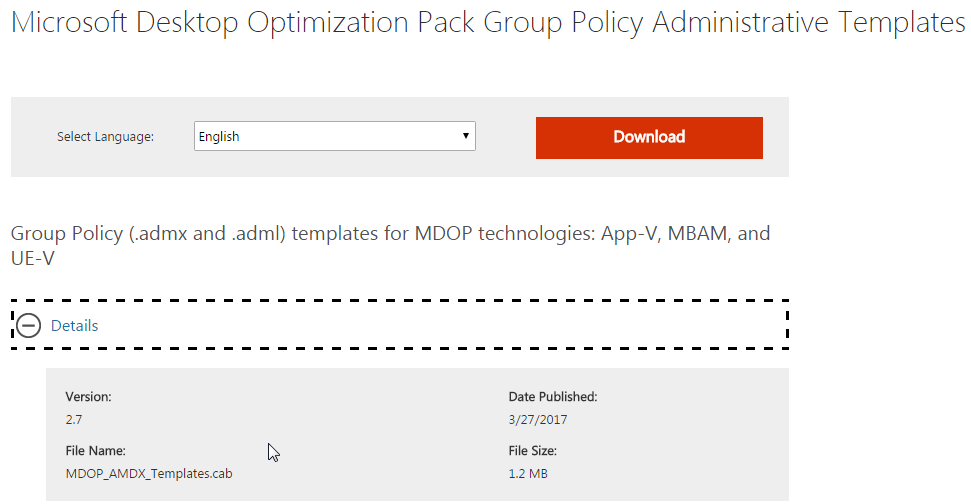This screenshot has height=504, width=971.
Task: Collapse the Details section via minus icon
Action: pos(28,325)
